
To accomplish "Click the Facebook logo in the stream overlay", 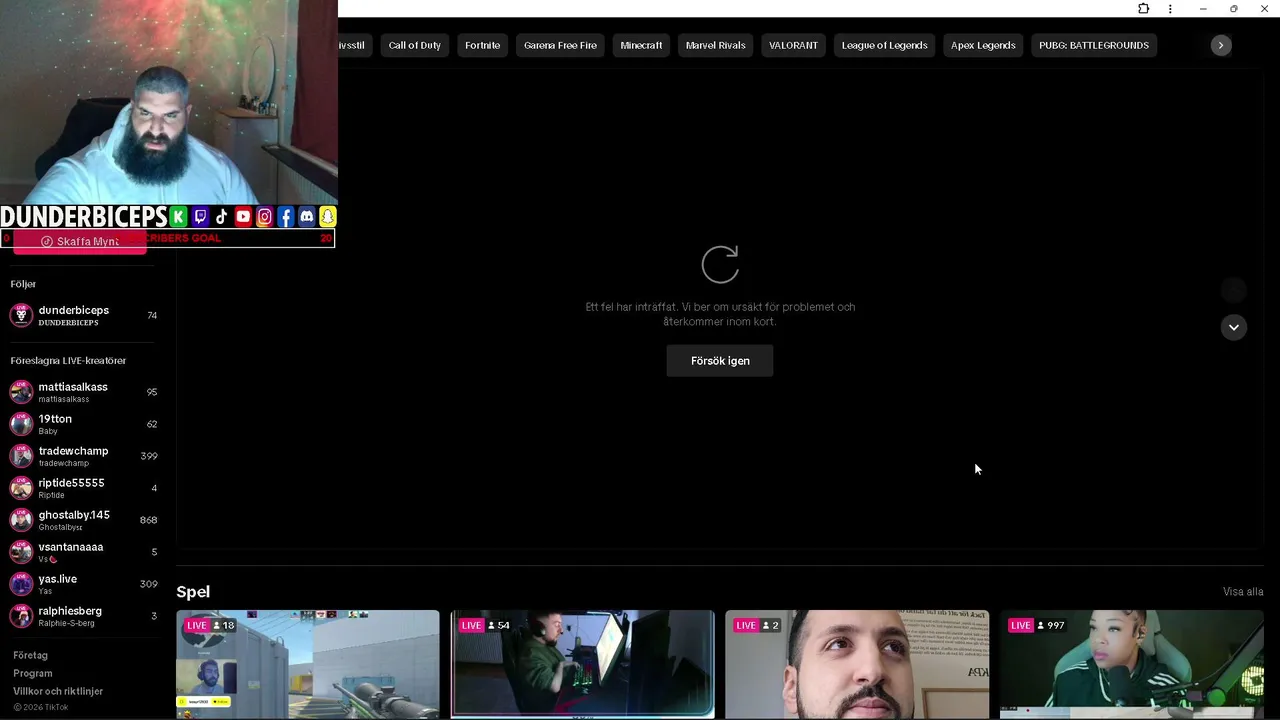I will [x=285, y=217].
